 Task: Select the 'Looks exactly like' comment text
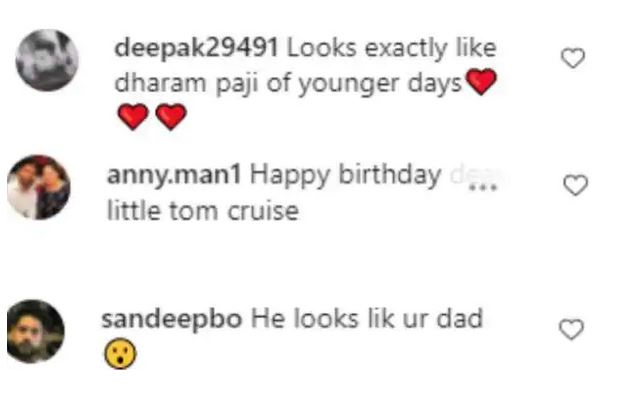pyautogui.click(x=391, y=49)
